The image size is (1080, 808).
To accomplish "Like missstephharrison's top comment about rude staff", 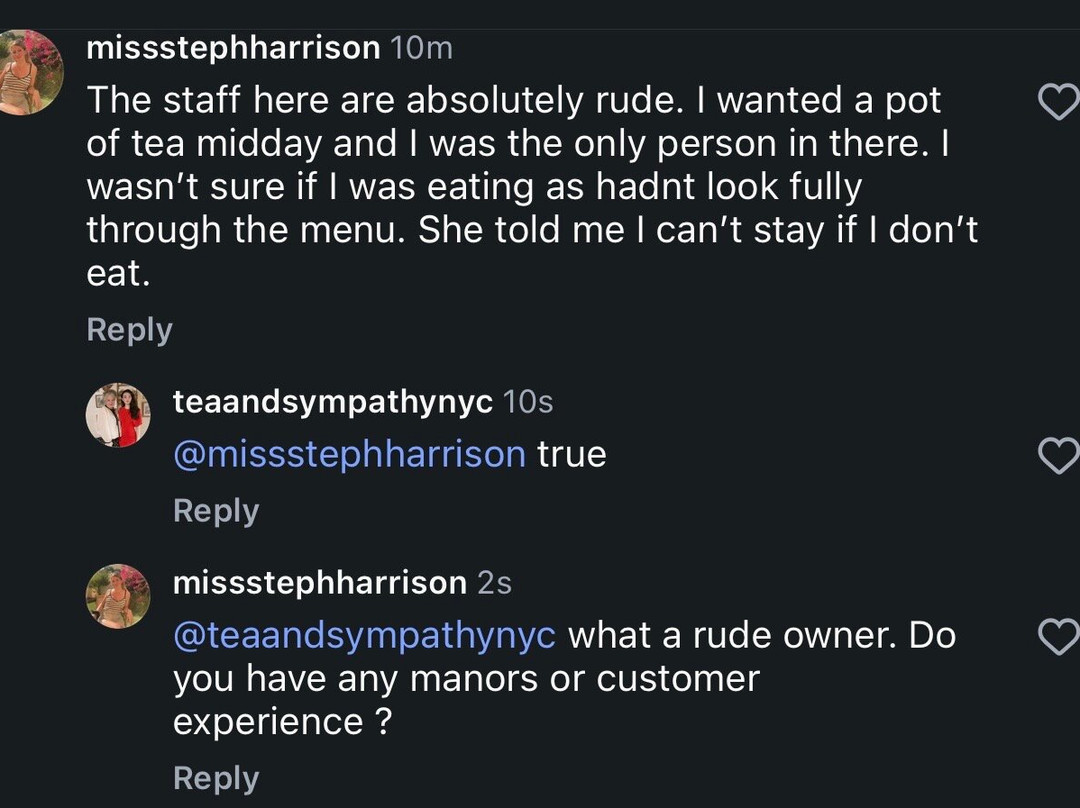I will coord(1059,102).
